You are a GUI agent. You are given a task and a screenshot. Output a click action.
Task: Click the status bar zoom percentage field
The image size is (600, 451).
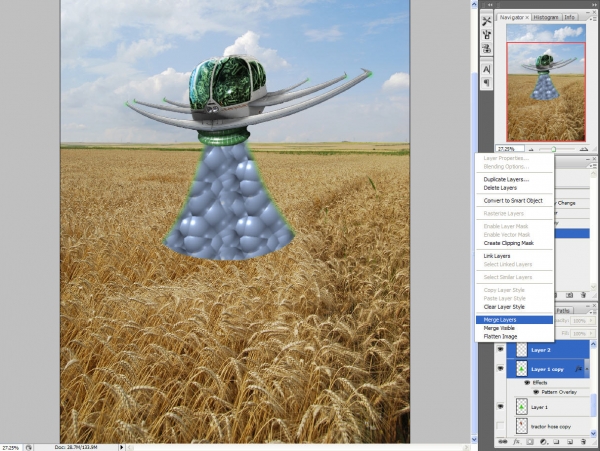point(10,447)
